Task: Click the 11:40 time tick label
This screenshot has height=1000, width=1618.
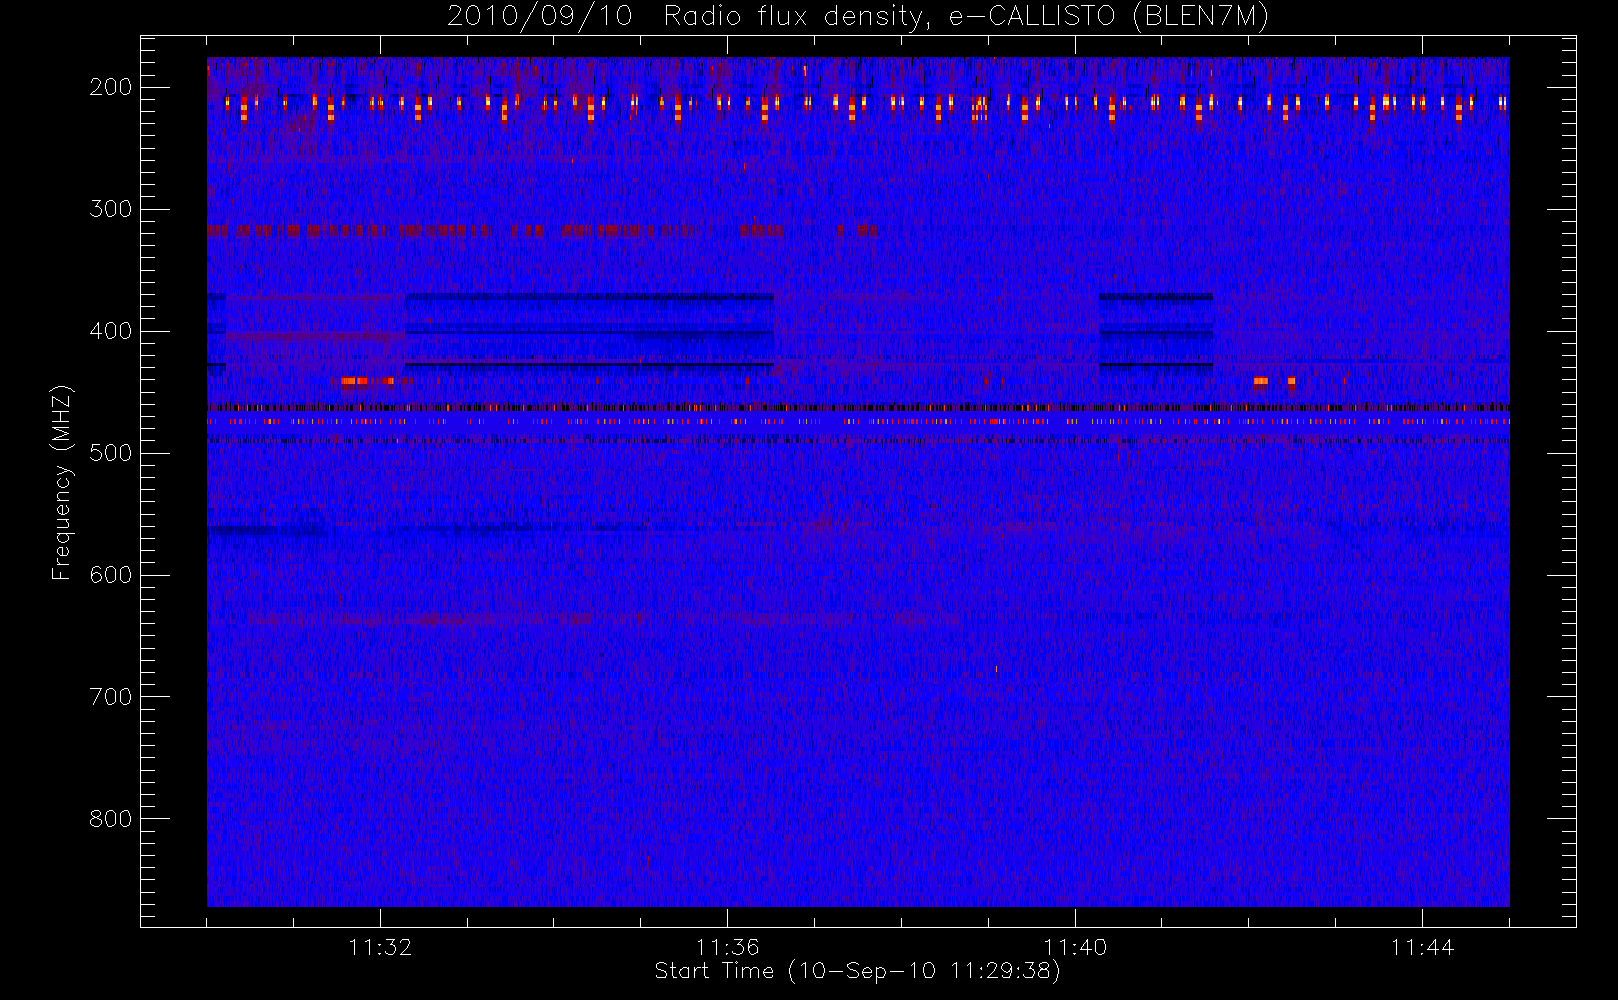Action: 1075,947
